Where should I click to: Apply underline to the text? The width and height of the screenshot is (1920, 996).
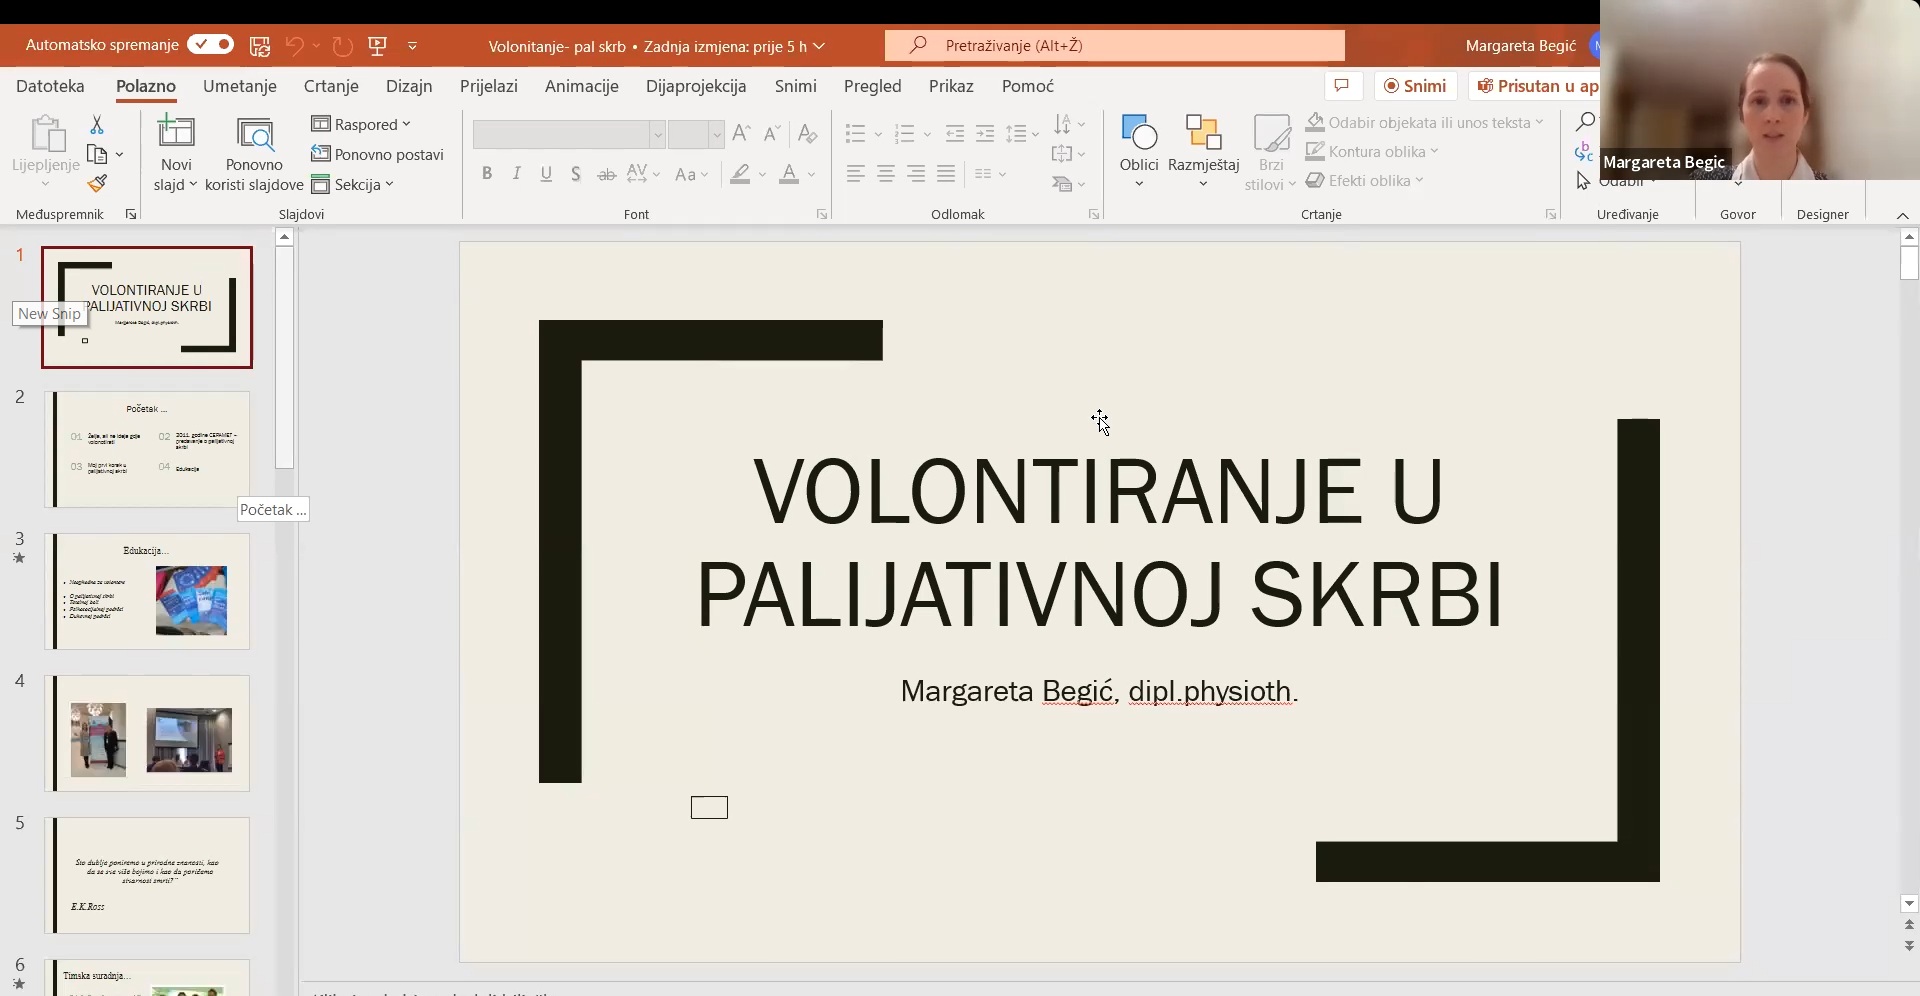(x=546, y=173)
